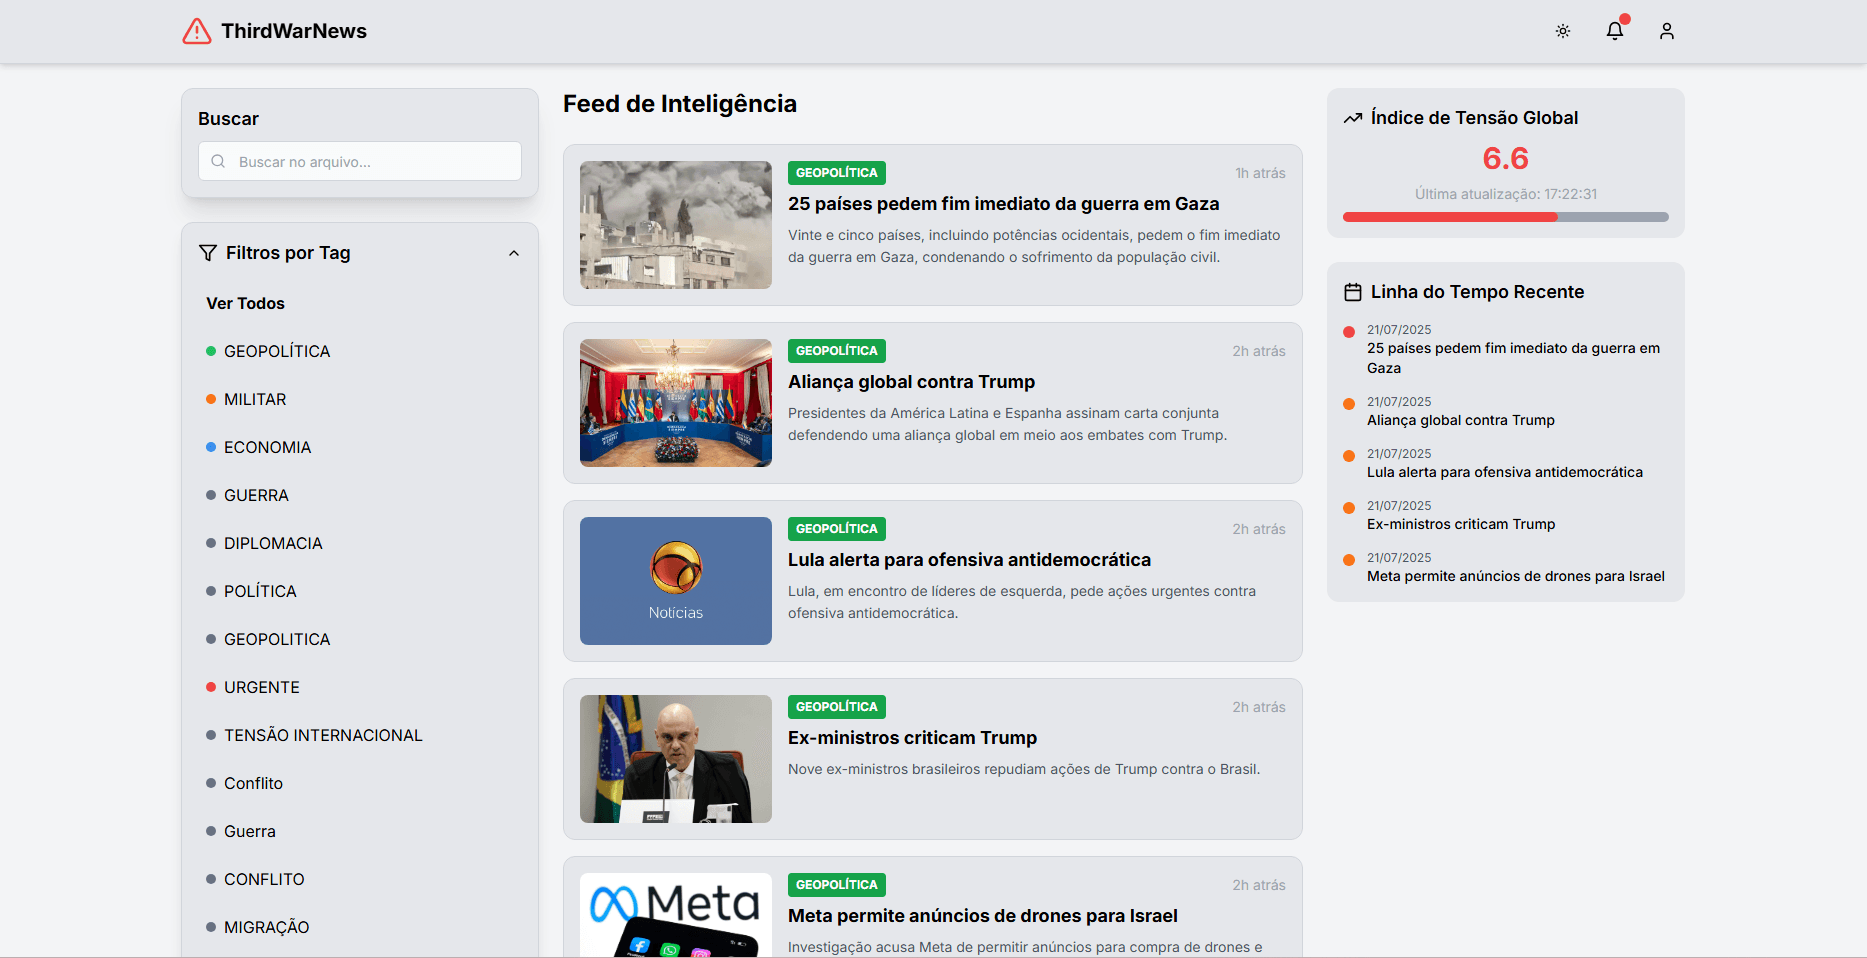Filter by MILITAR tag
The height and width of the screenshot is (958, 1867).
[255, 399]
